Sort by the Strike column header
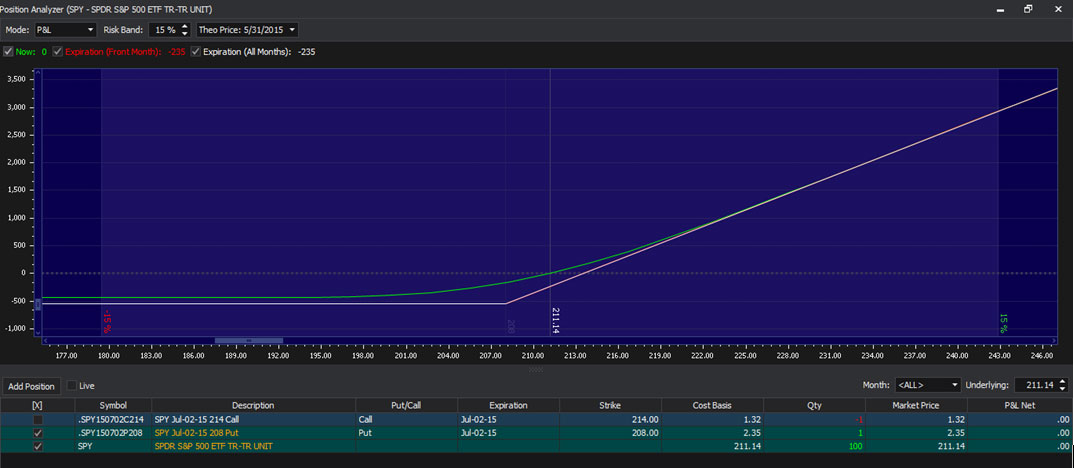 click(610, 405)
